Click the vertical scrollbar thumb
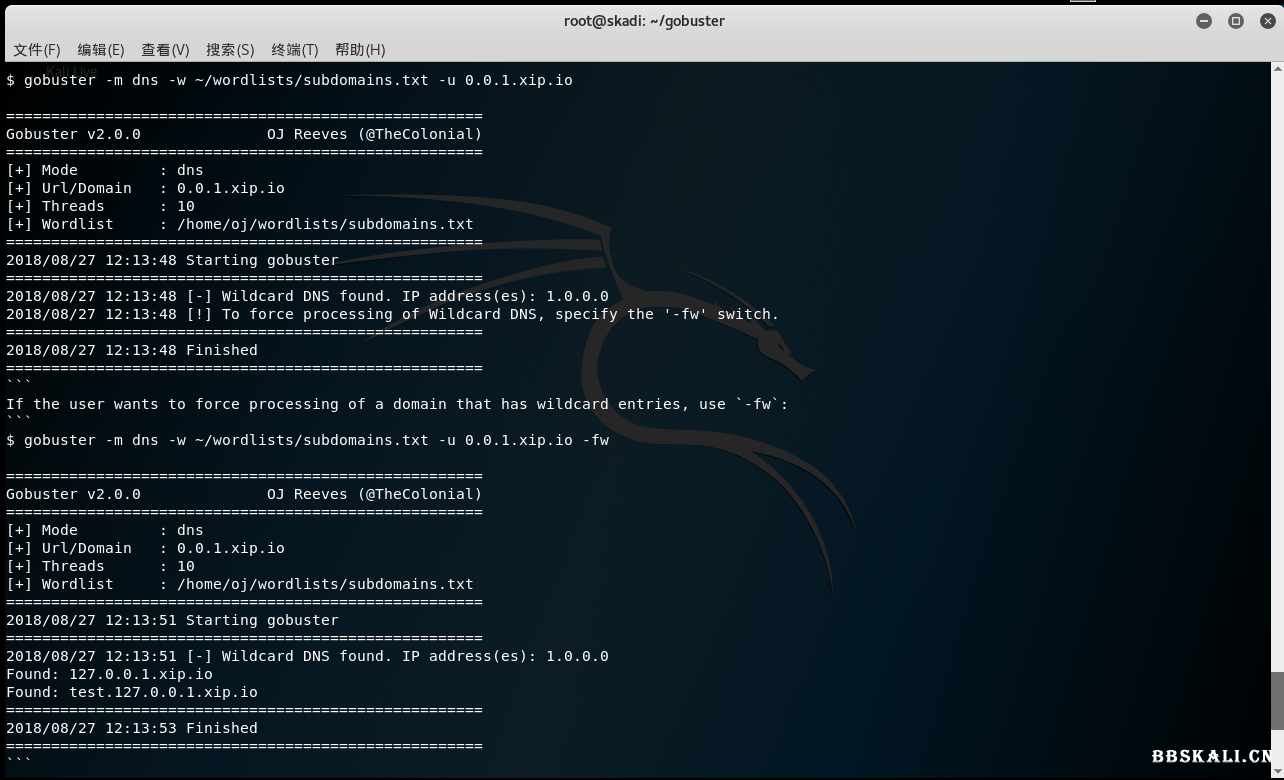Image resolution: width=1284 pixels, height=780 pixels. 1276,700
